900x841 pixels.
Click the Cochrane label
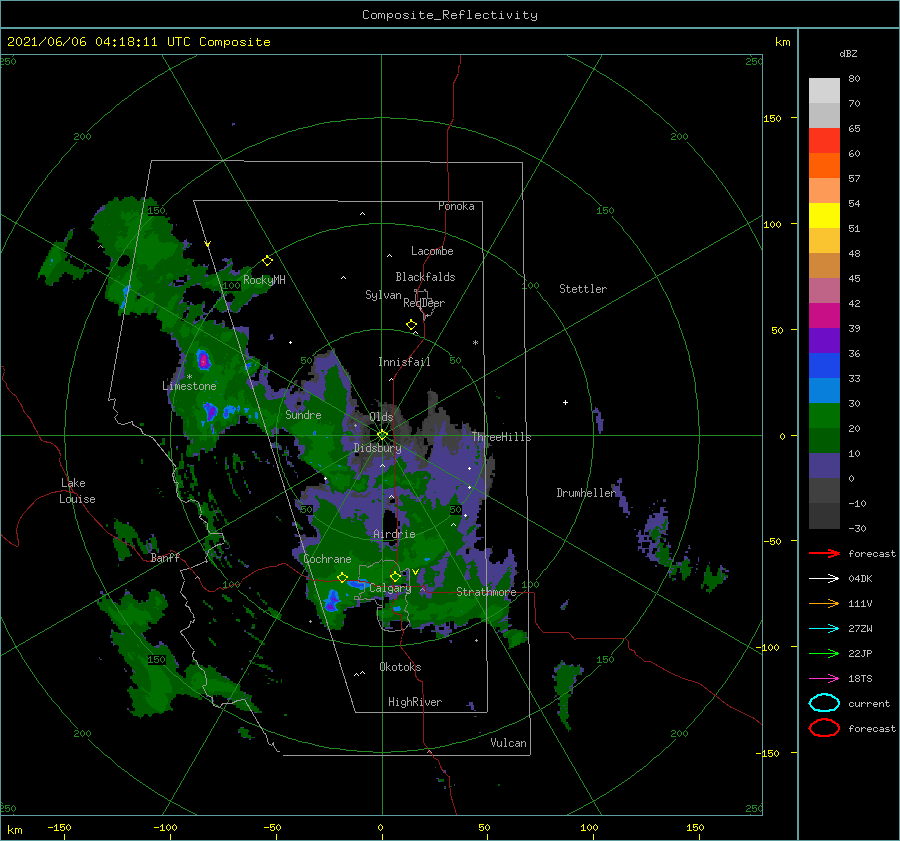click(x=327, y=559)
